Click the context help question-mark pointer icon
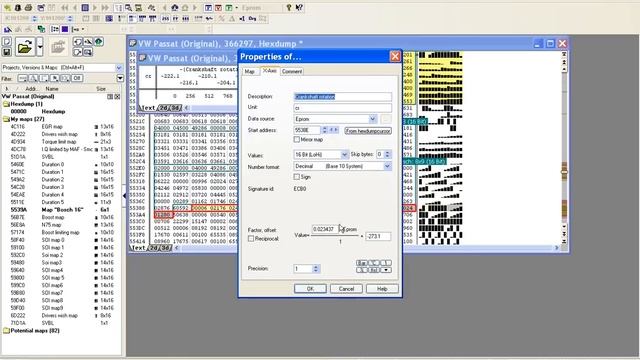The image size is (640, 360). click(x=299, y=7)
